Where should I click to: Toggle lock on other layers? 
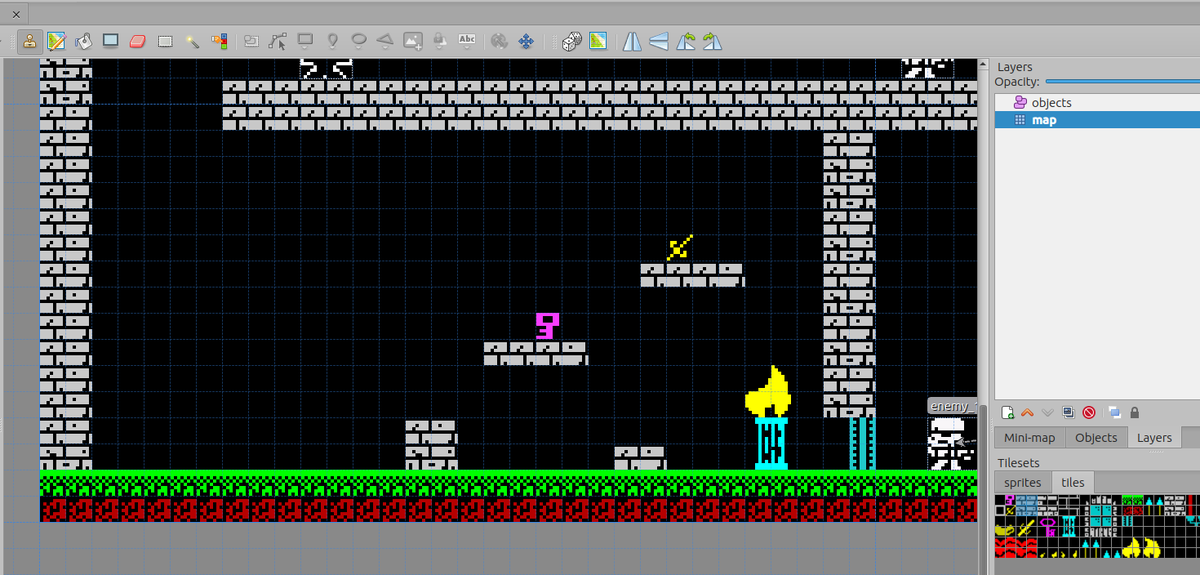(1135, 412)
